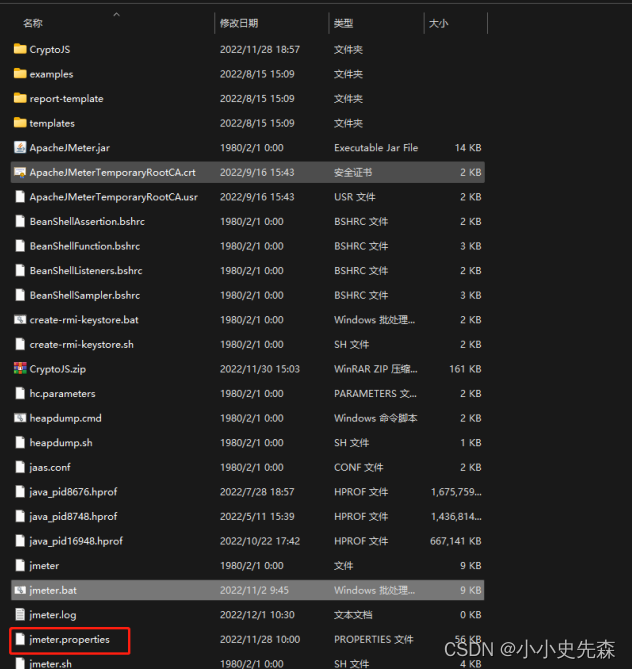Click the jmeter.bat batch file icon

click(20, 590)
